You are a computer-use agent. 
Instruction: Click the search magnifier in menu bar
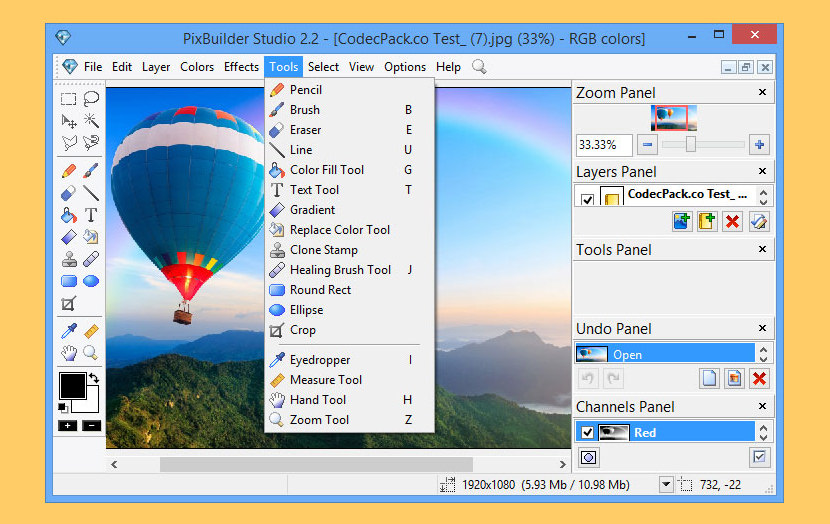479,67
